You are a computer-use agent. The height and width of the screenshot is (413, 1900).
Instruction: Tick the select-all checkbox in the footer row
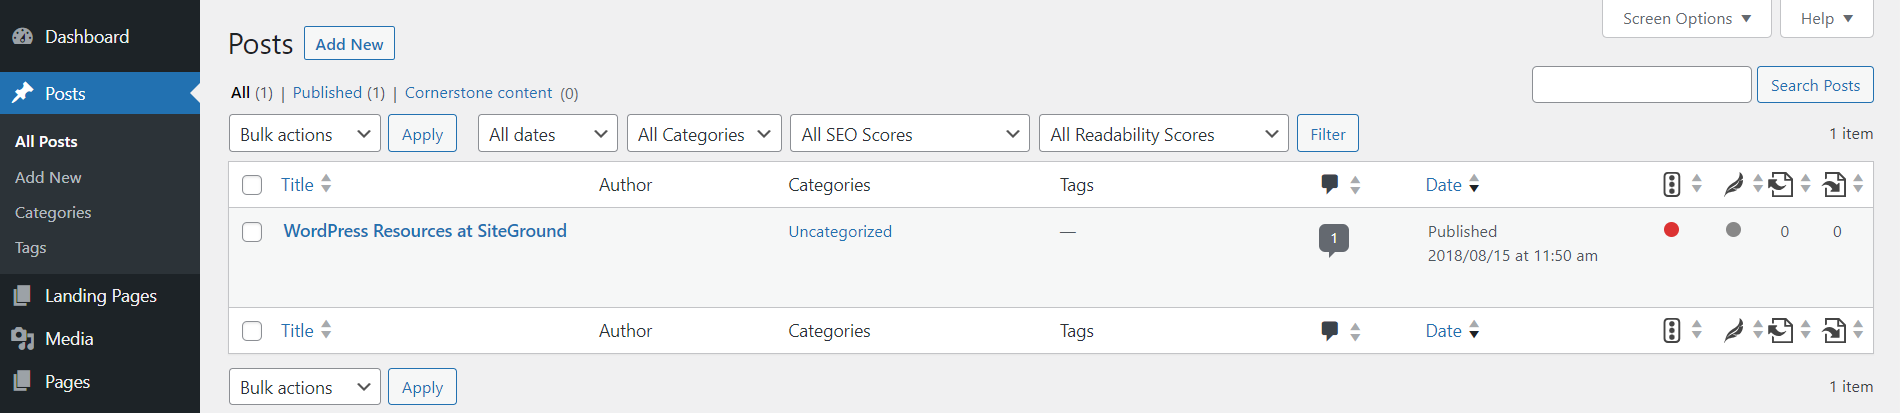coord(252,331)
